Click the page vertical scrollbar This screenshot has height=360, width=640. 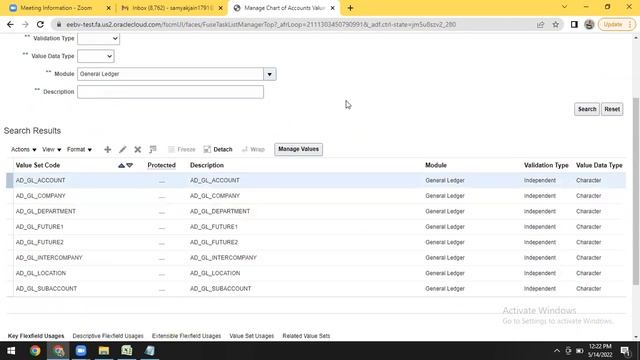636,191
